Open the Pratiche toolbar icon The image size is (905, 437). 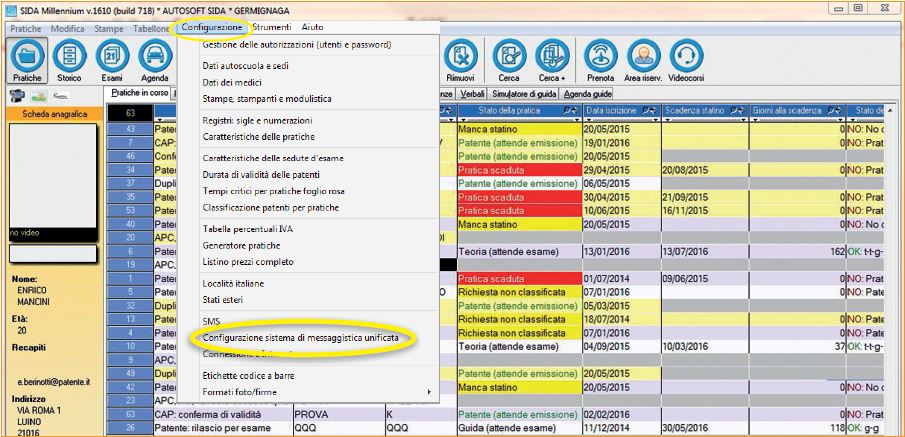[x=27, y=59]
